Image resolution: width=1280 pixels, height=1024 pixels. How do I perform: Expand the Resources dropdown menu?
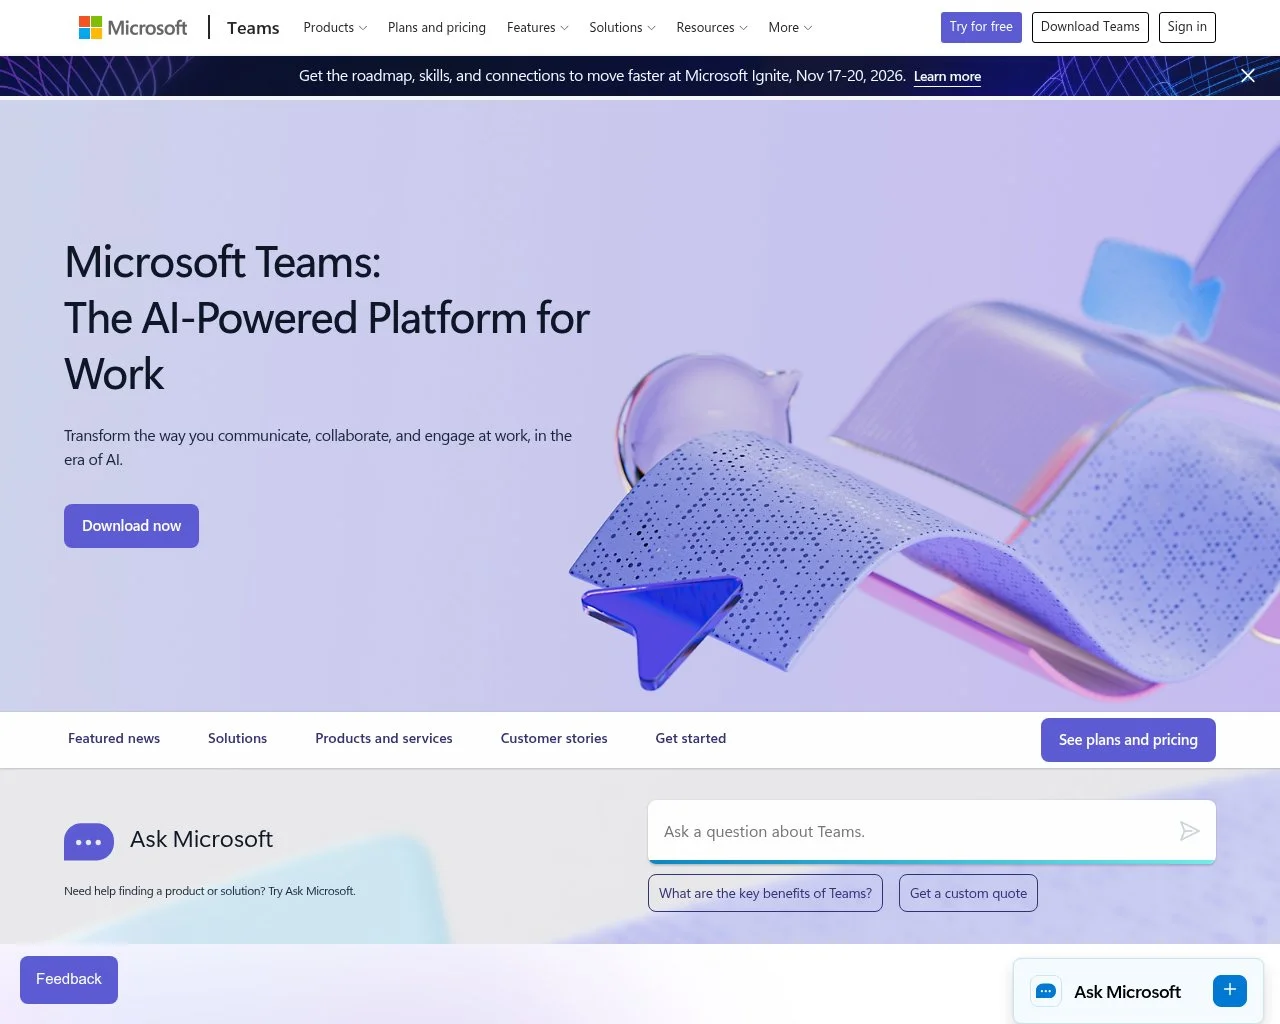click(712, 28)
